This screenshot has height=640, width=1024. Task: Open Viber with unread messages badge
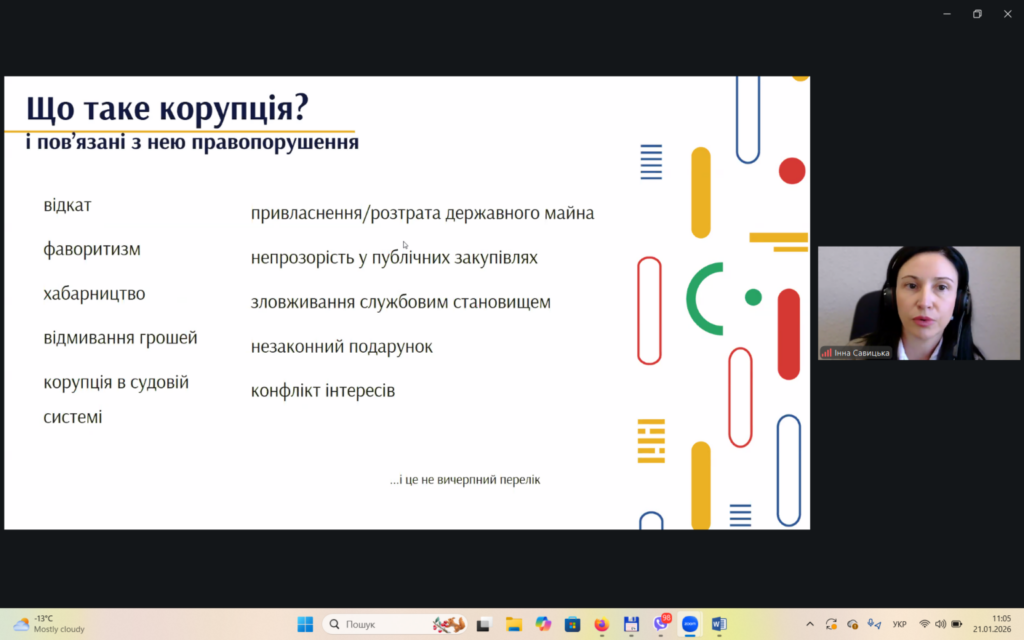click(661, 624)
